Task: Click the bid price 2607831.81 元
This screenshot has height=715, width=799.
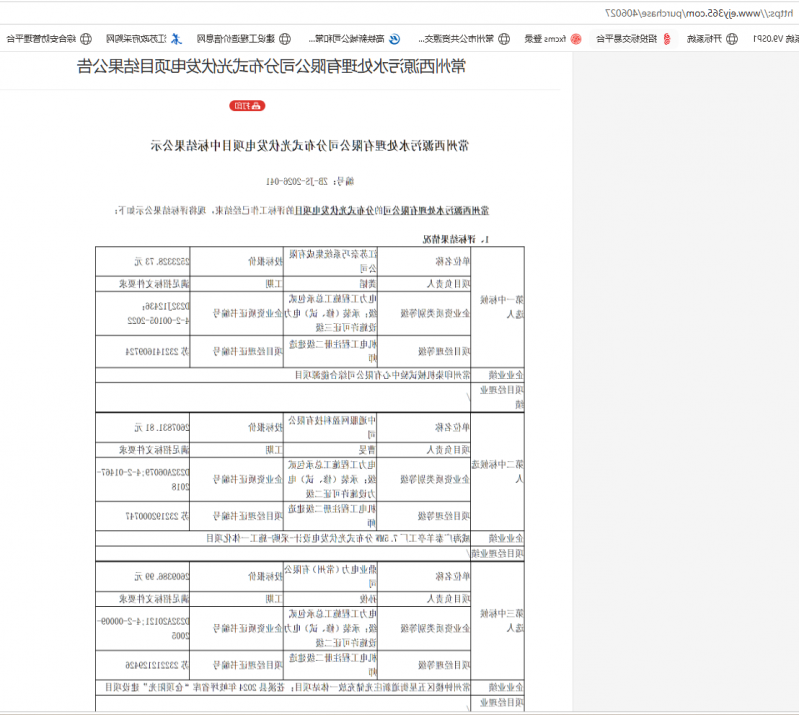Action: click(162, 428)
